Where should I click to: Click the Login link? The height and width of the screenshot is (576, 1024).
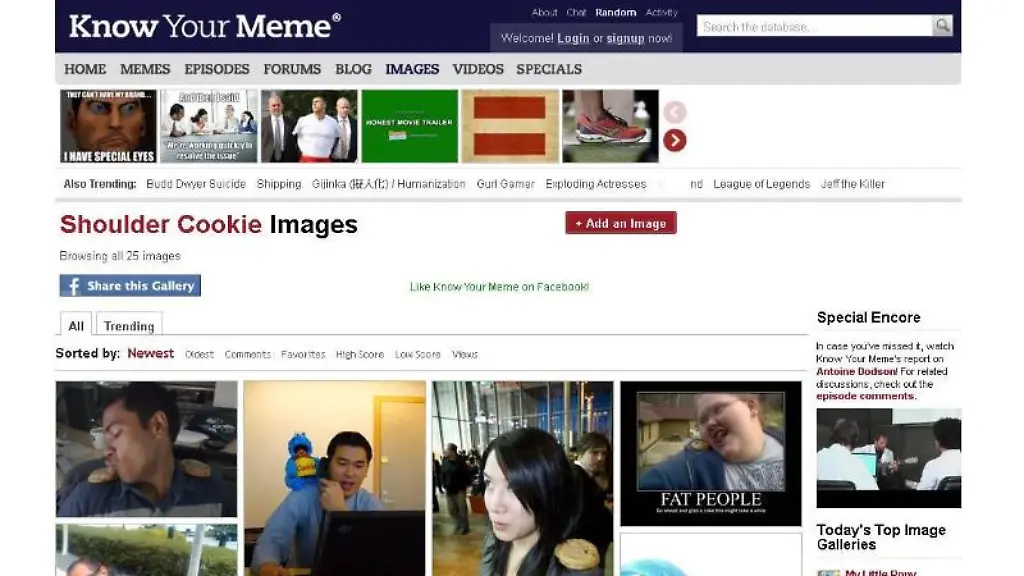[x=573, y=38]
